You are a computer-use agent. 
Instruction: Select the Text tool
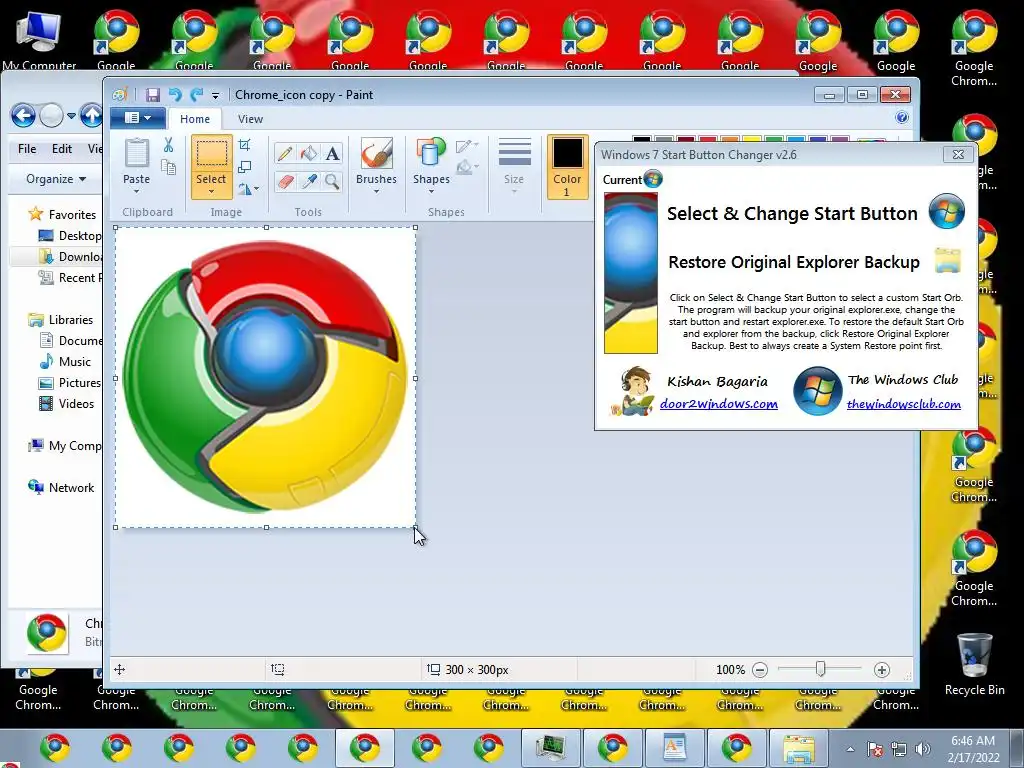(332, 153)
